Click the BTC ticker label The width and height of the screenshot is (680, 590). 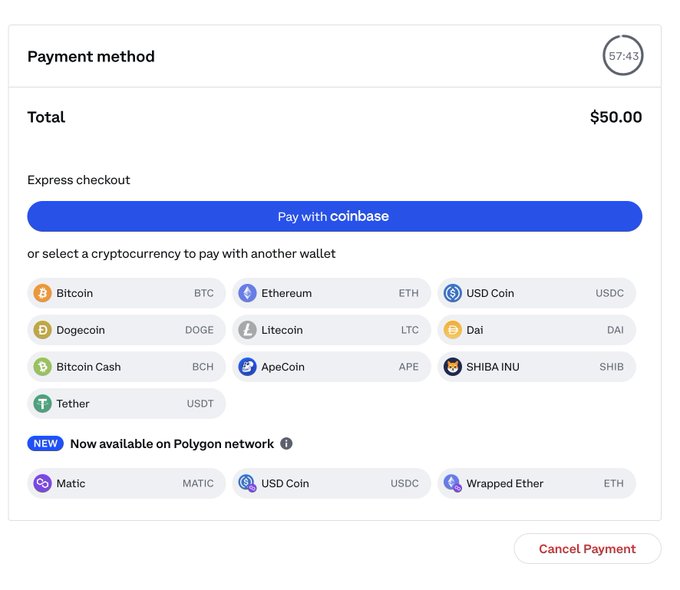[204, 293]
